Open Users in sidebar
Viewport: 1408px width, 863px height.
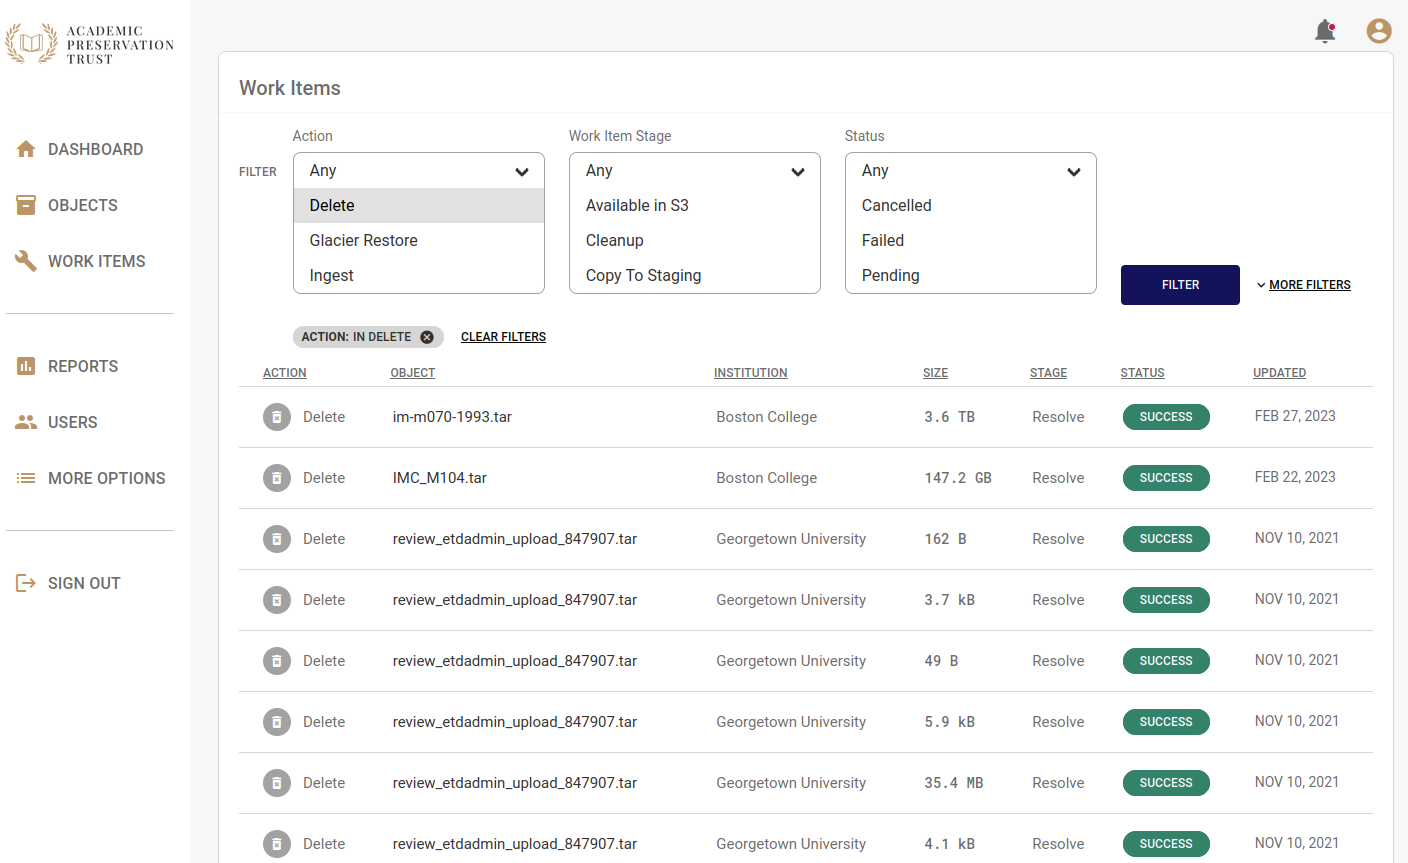tap(73, 422)
